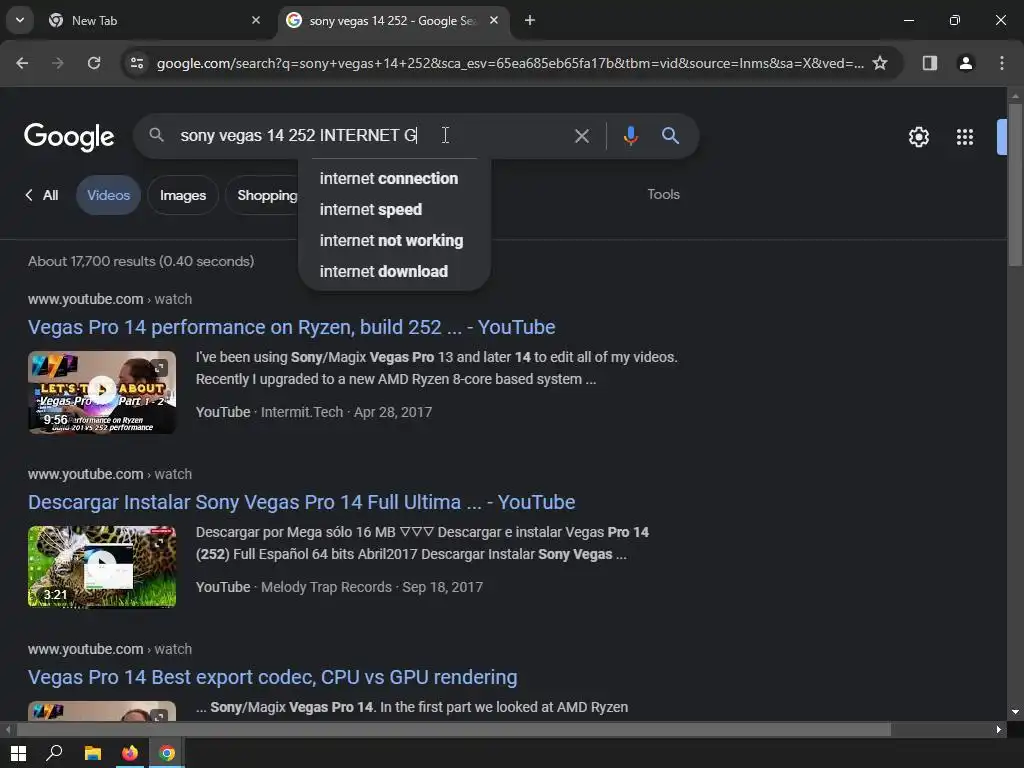Clear the search query text
The image size is (1024, 768).
pos(581,136)
